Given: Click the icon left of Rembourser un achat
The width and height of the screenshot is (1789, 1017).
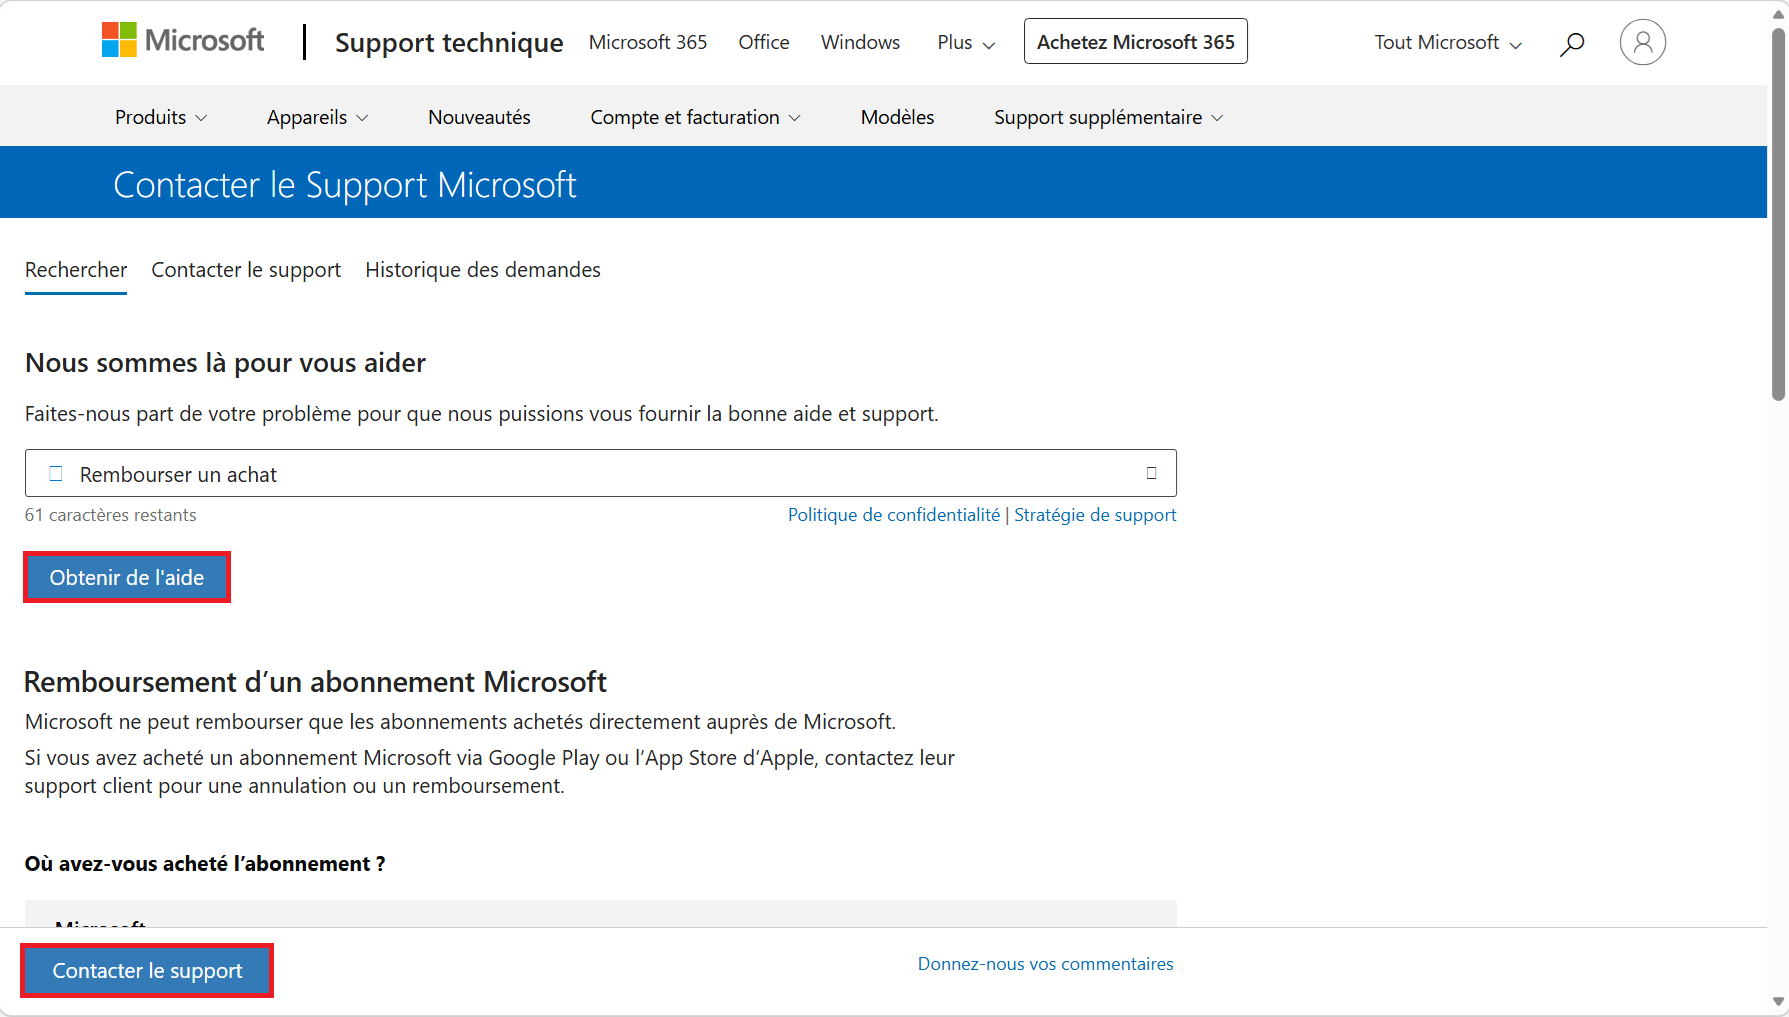Looking at the screenshot, I should point(56,474).
